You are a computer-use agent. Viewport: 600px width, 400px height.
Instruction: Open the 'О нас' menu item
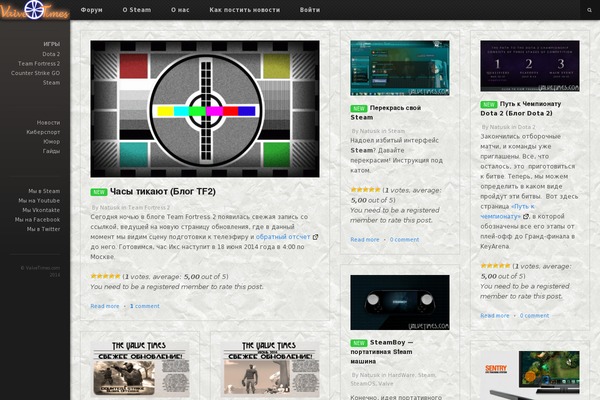coord(180,10)
